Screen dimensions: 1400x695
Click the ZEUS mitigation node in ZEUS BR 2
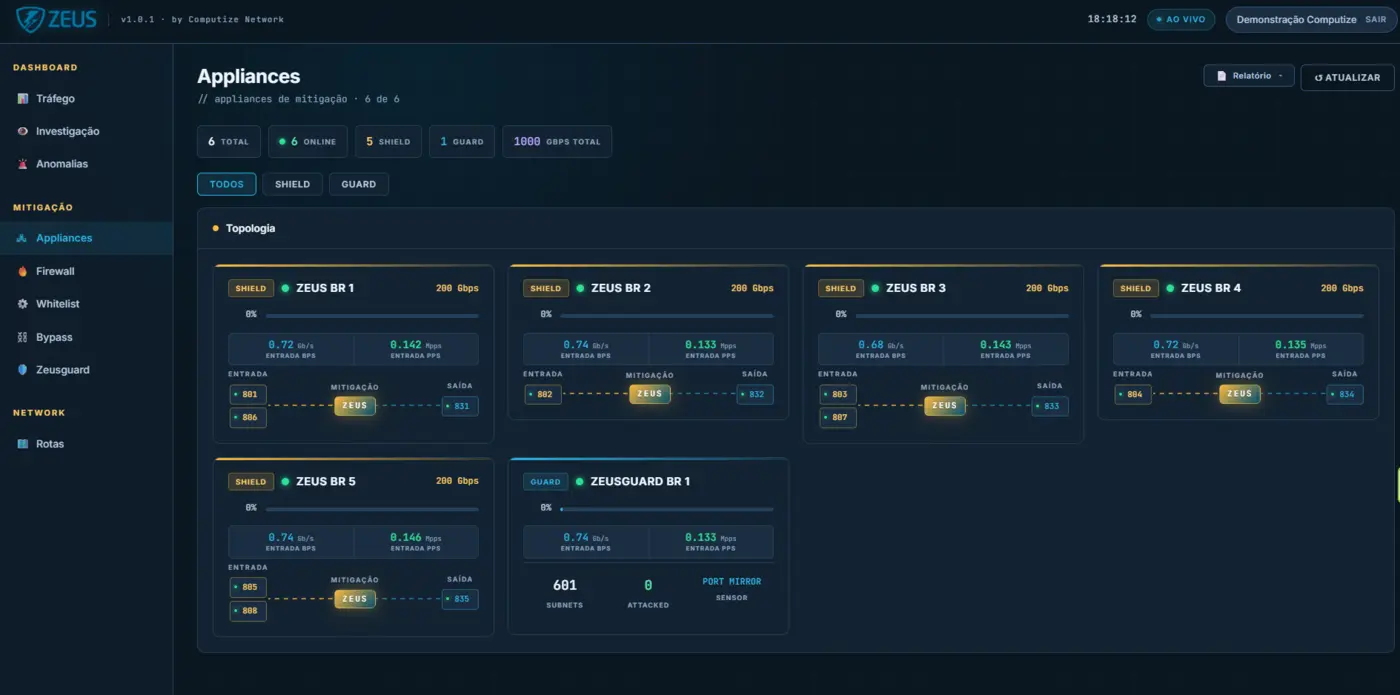tap(650, 394)
